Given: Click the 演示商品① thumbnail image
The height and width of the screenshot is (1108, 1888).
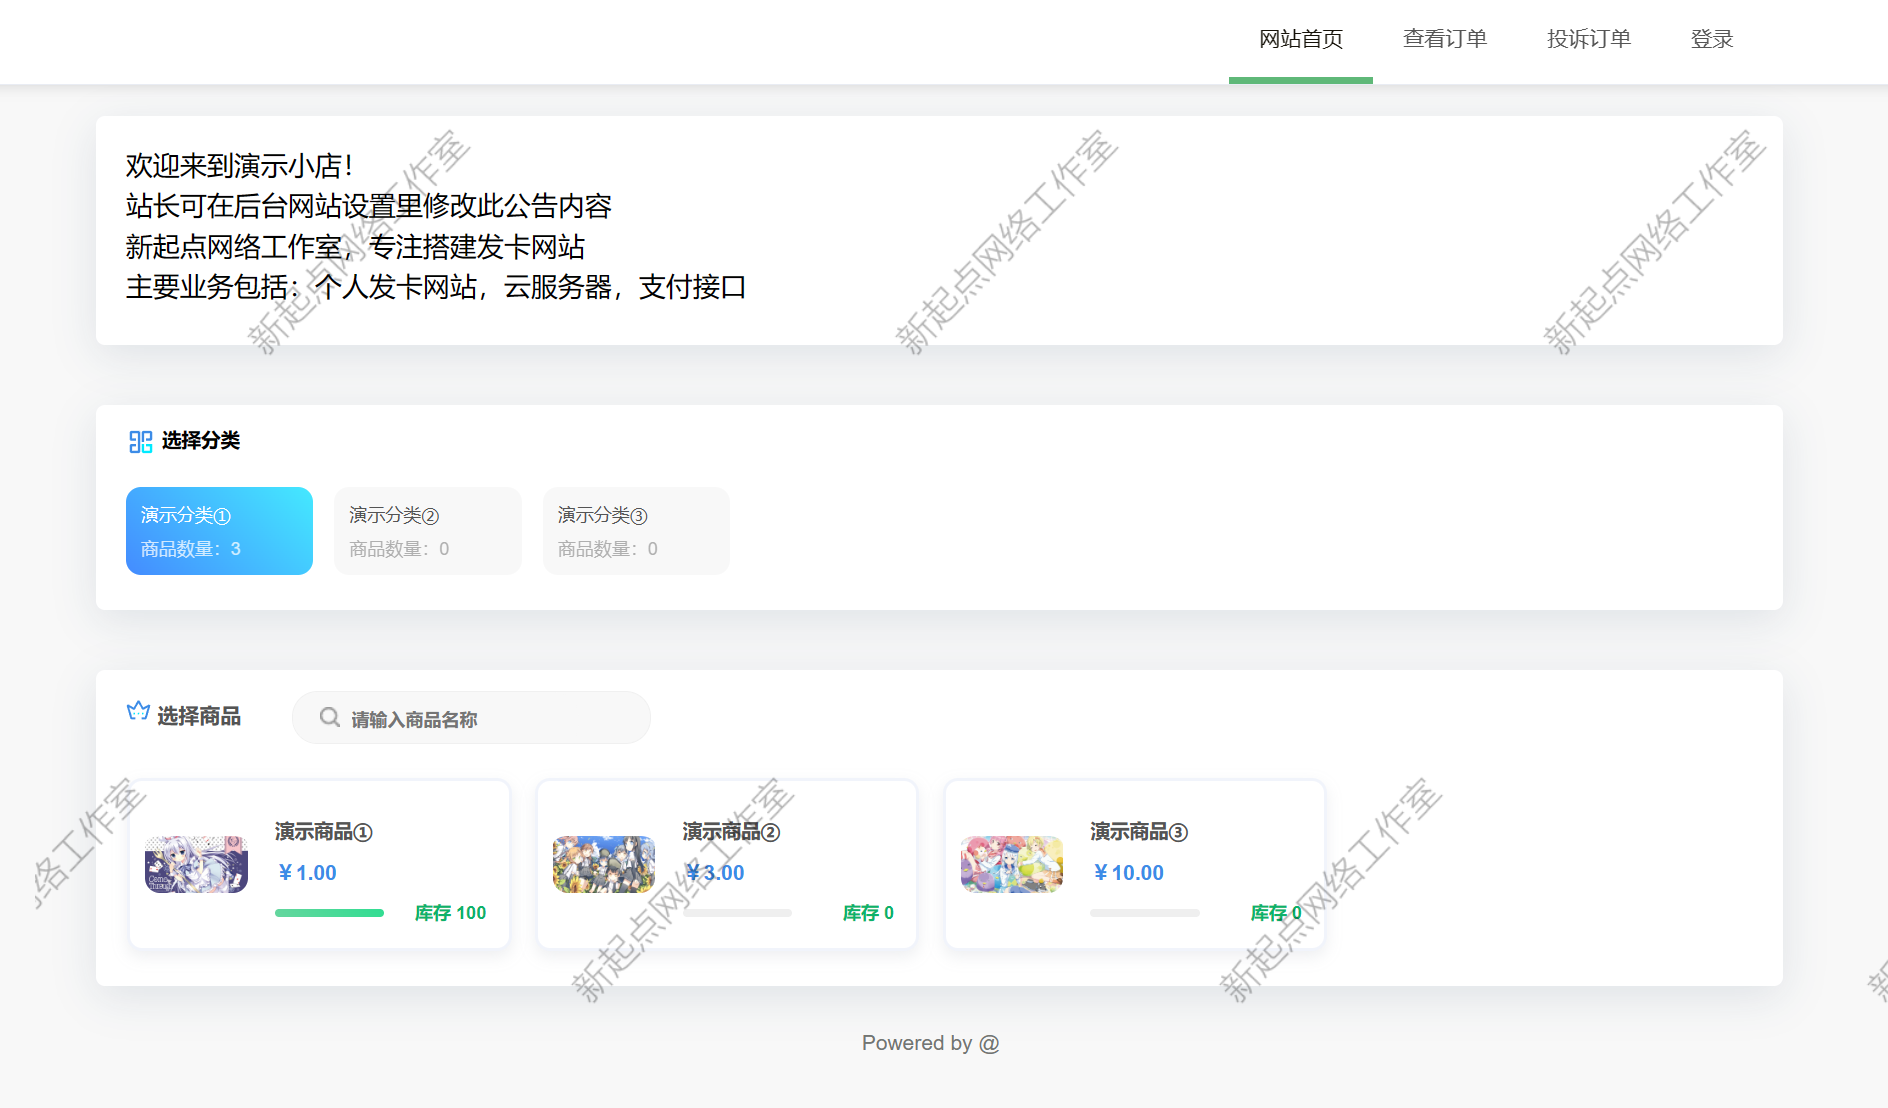Looking at the screenshot, I should [195, 864].
